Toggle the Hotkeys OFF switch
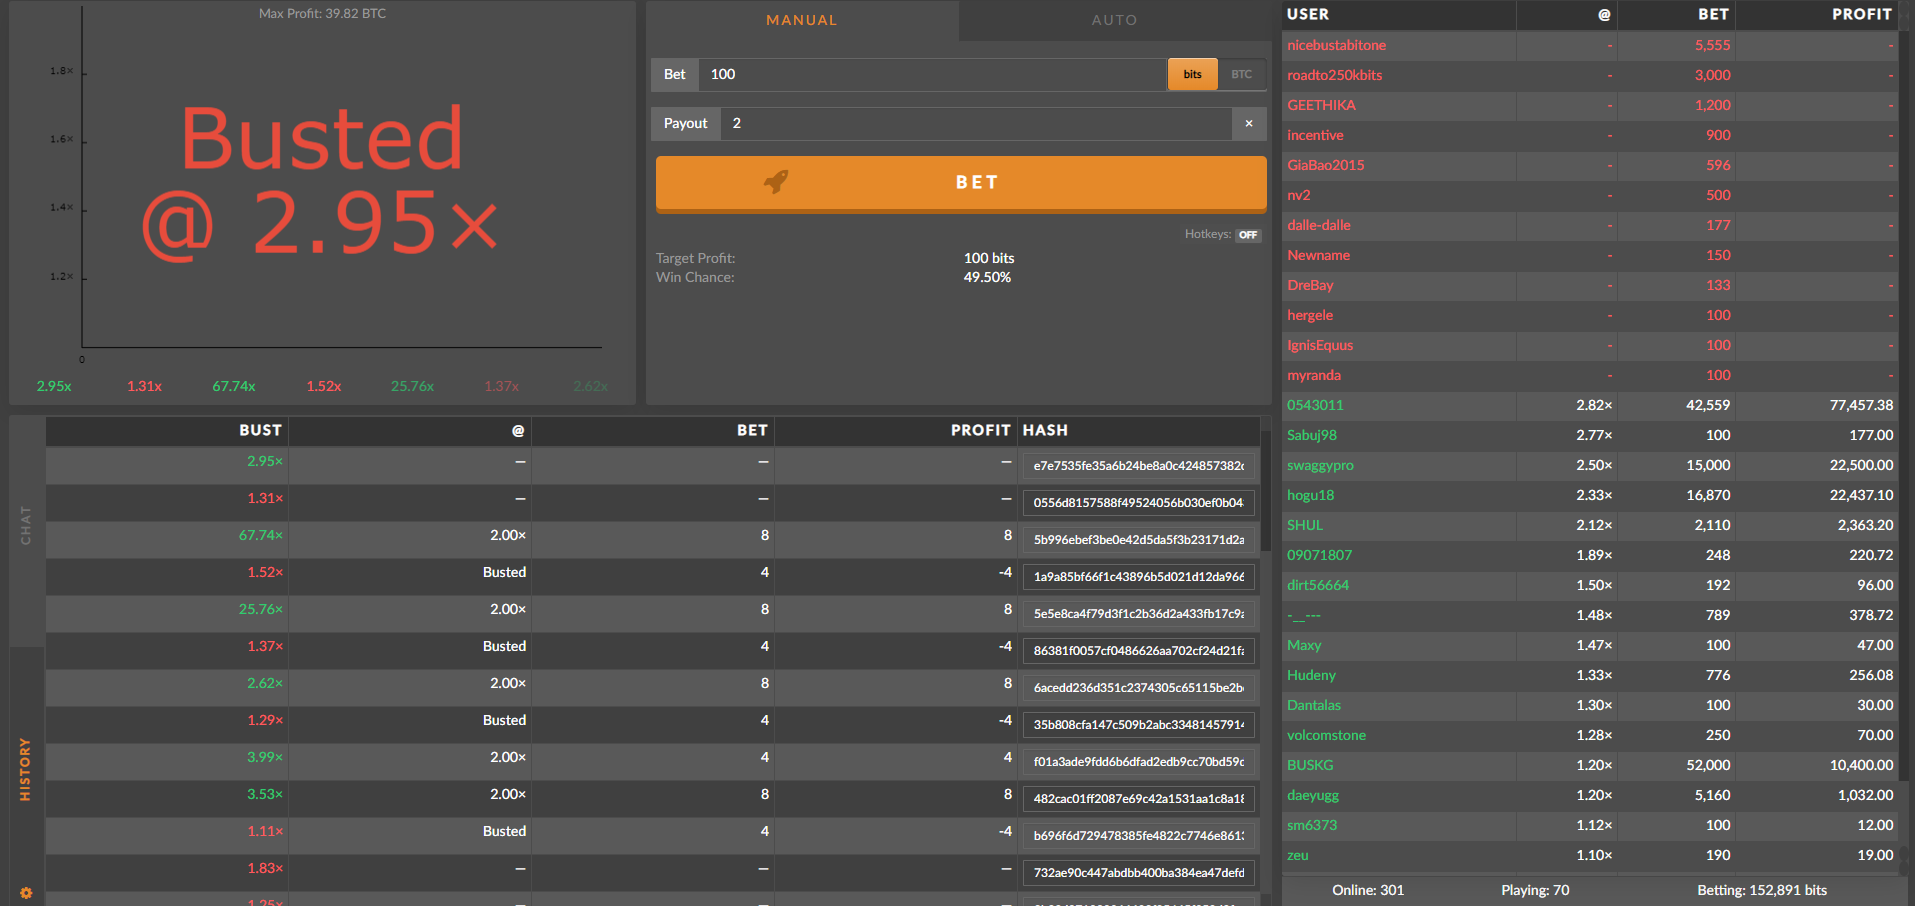Viewport: 1915px width, 906px height. point(1248,235)
